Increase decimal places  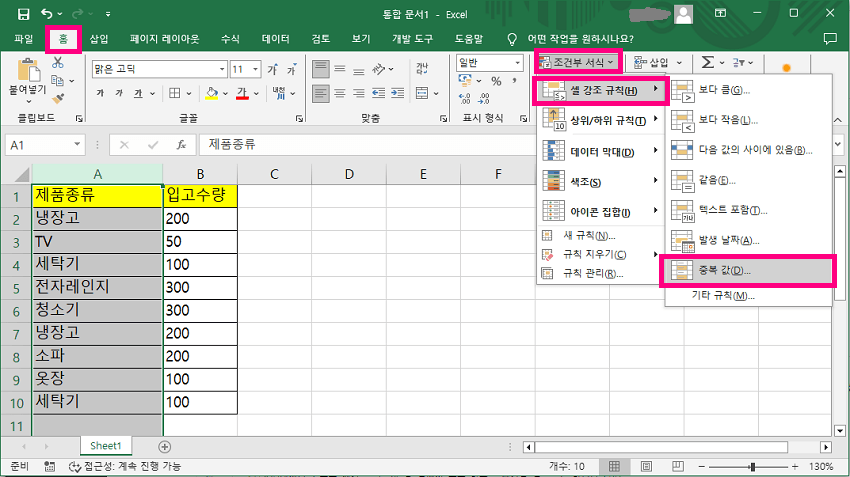[465, 99]
